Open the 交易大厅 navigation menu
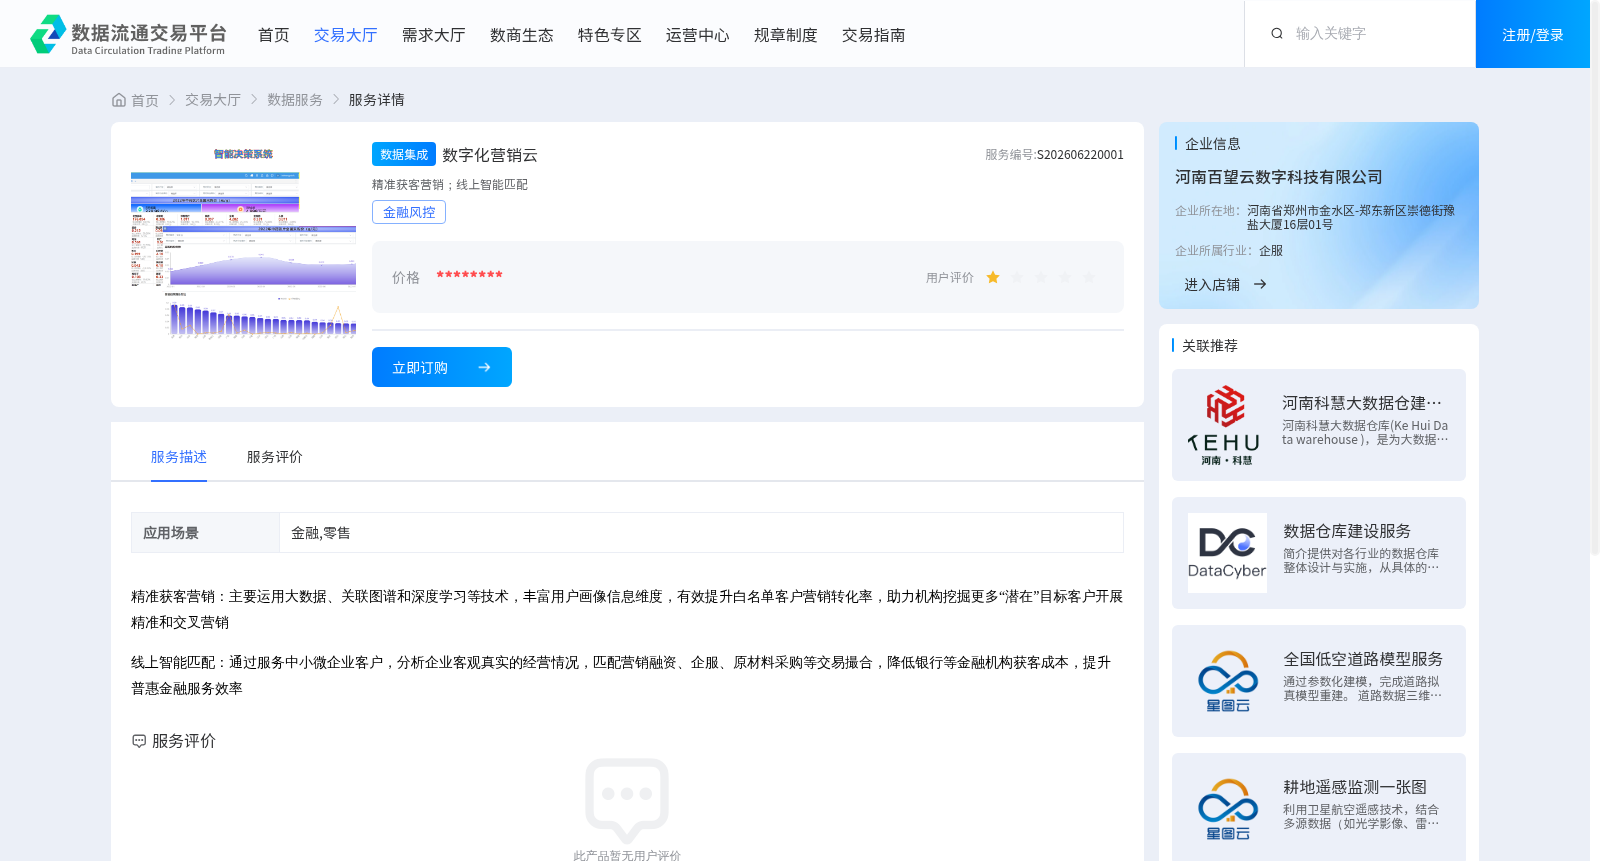Screen dimensions: 1600x861 pyautogui.click(x=346, y=35)
